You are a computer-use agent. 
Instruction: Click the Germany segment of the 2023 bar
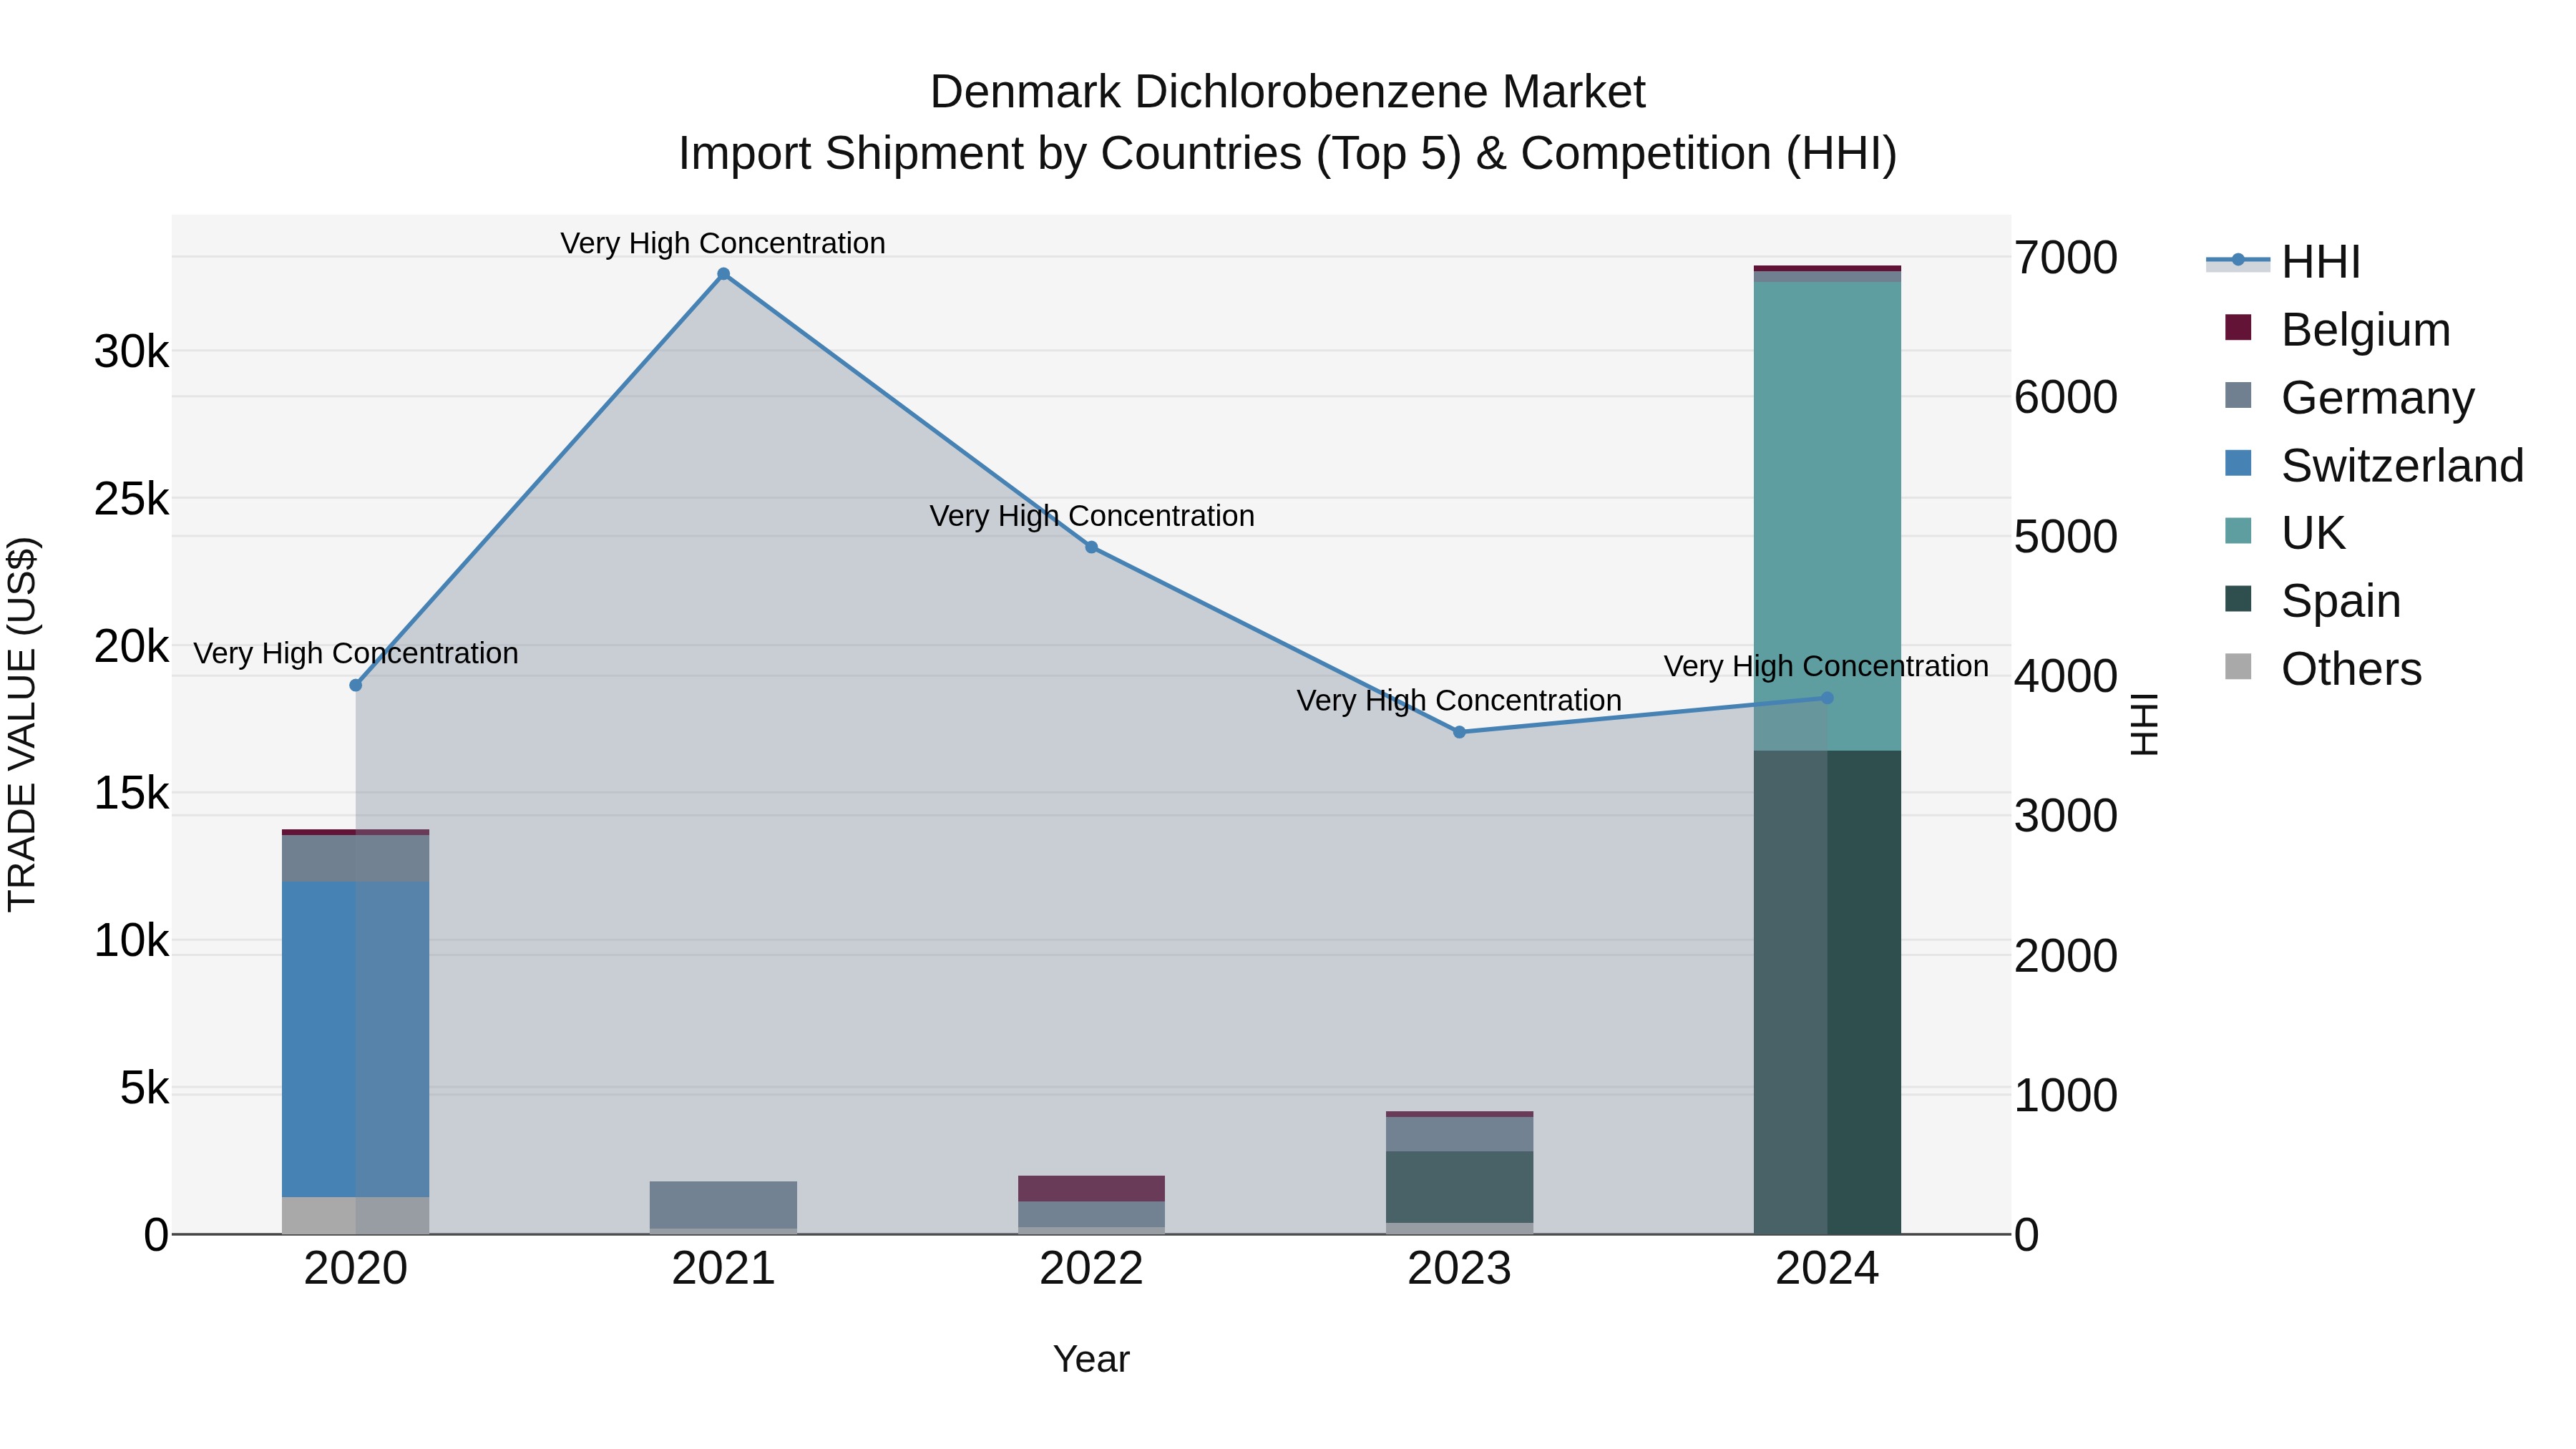click(x=1459, y=1134)
